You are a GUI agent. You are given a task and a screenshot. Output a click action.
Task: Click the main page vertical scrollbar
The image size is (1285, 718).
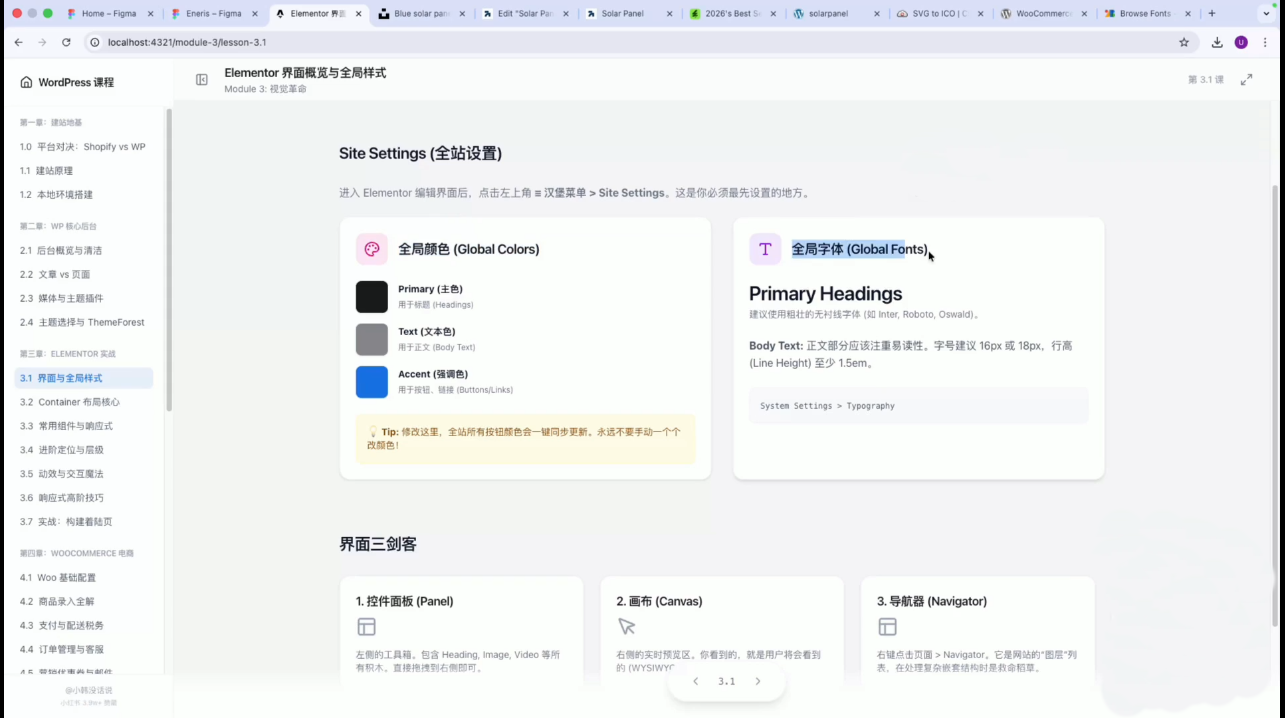(1274, 405)
